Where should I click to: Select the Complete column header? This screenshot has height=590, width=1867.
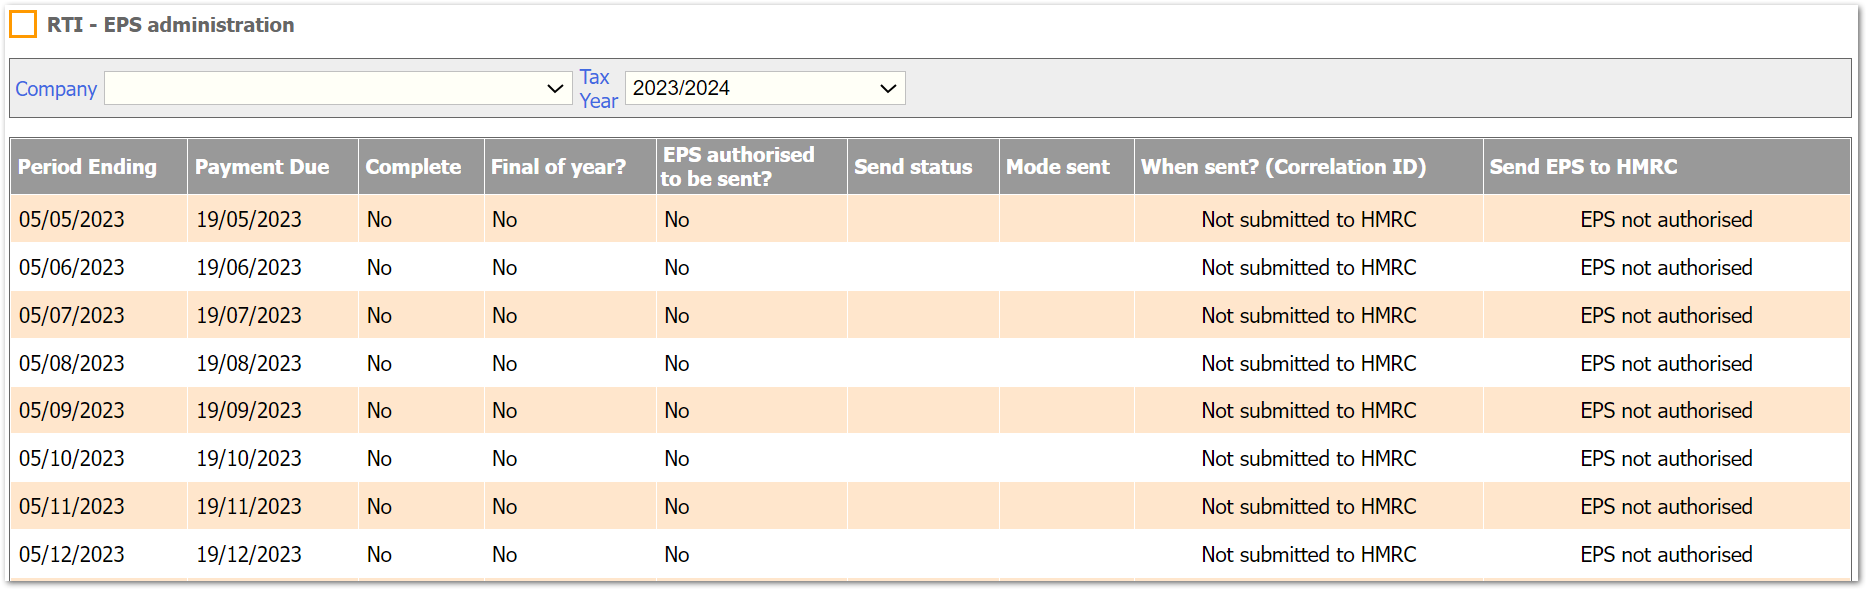point(413,167)
